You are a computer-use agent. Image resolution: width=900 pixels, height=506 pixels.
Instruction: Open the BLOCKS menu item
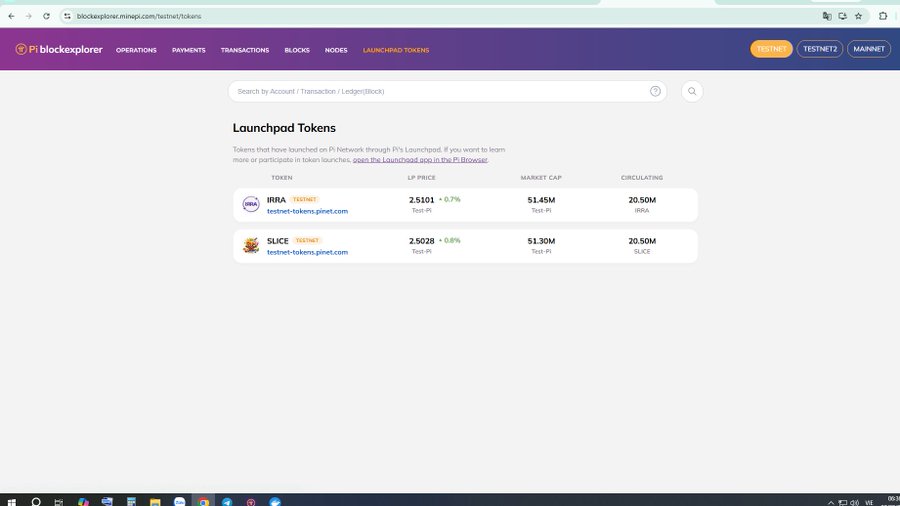(297, 50)
